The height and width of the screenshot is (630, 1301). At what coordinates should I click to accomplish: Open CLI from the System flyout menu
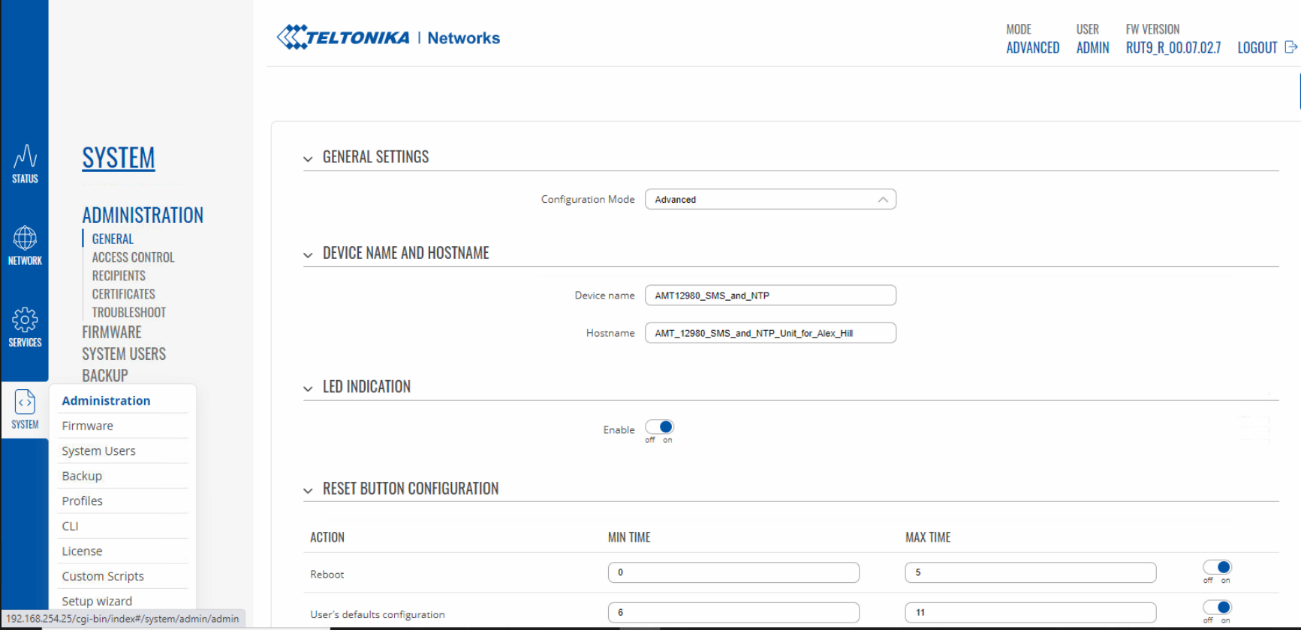coord(70,526)
